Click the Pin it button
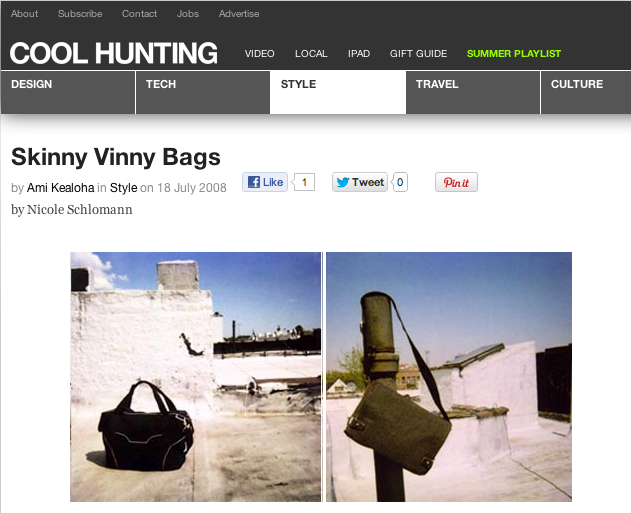631x513 pixels. coord(456,182)
